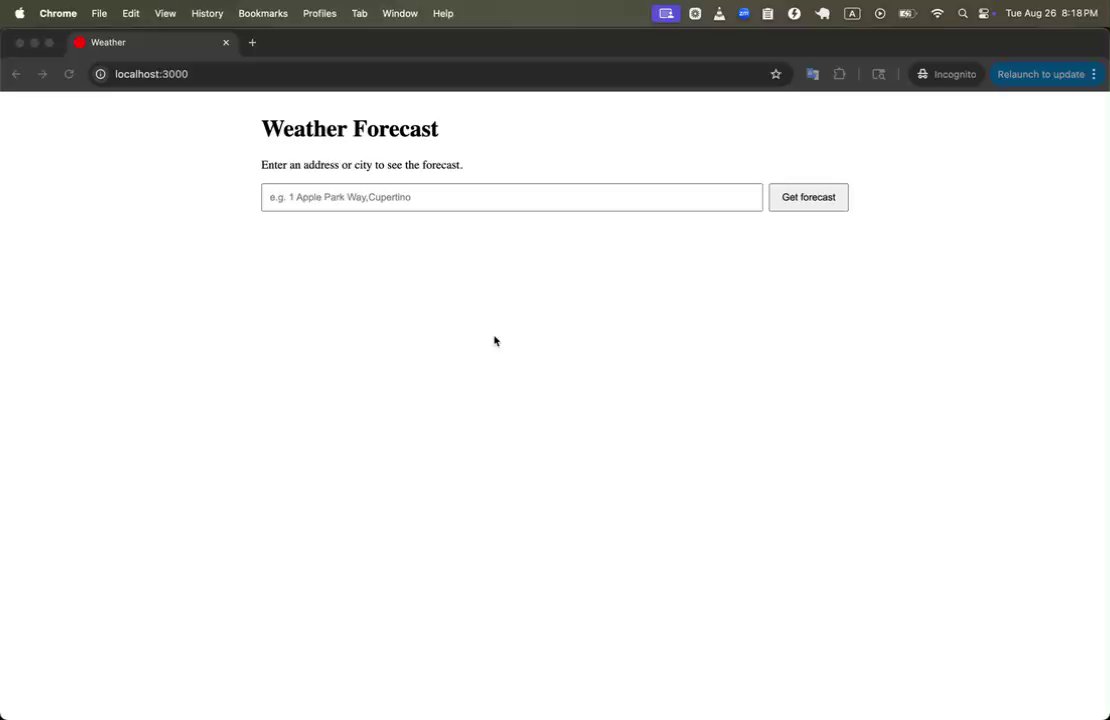1110x720 pixels.
Task: Click the address or city input field
Action: (512, 198)
